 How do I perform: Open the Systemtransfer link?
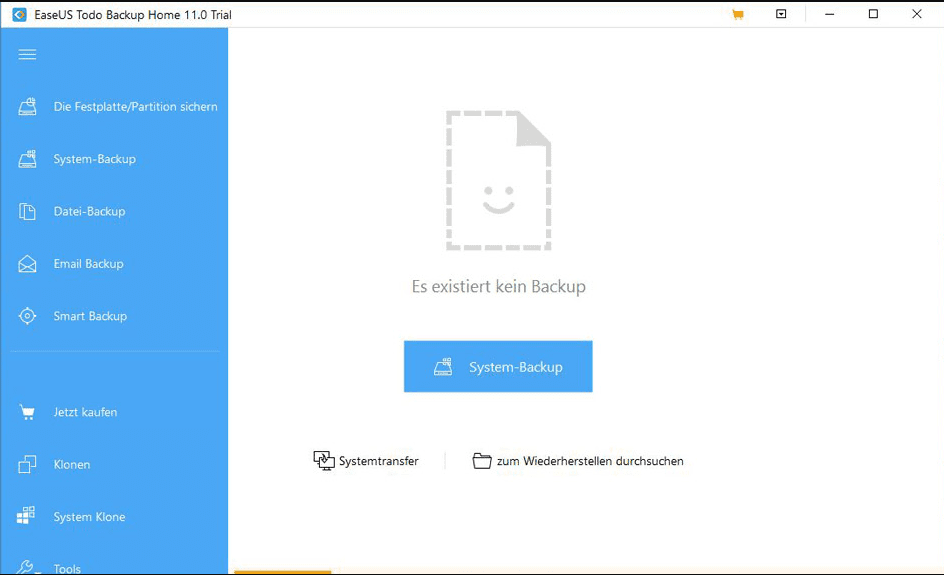coord(379,461)
